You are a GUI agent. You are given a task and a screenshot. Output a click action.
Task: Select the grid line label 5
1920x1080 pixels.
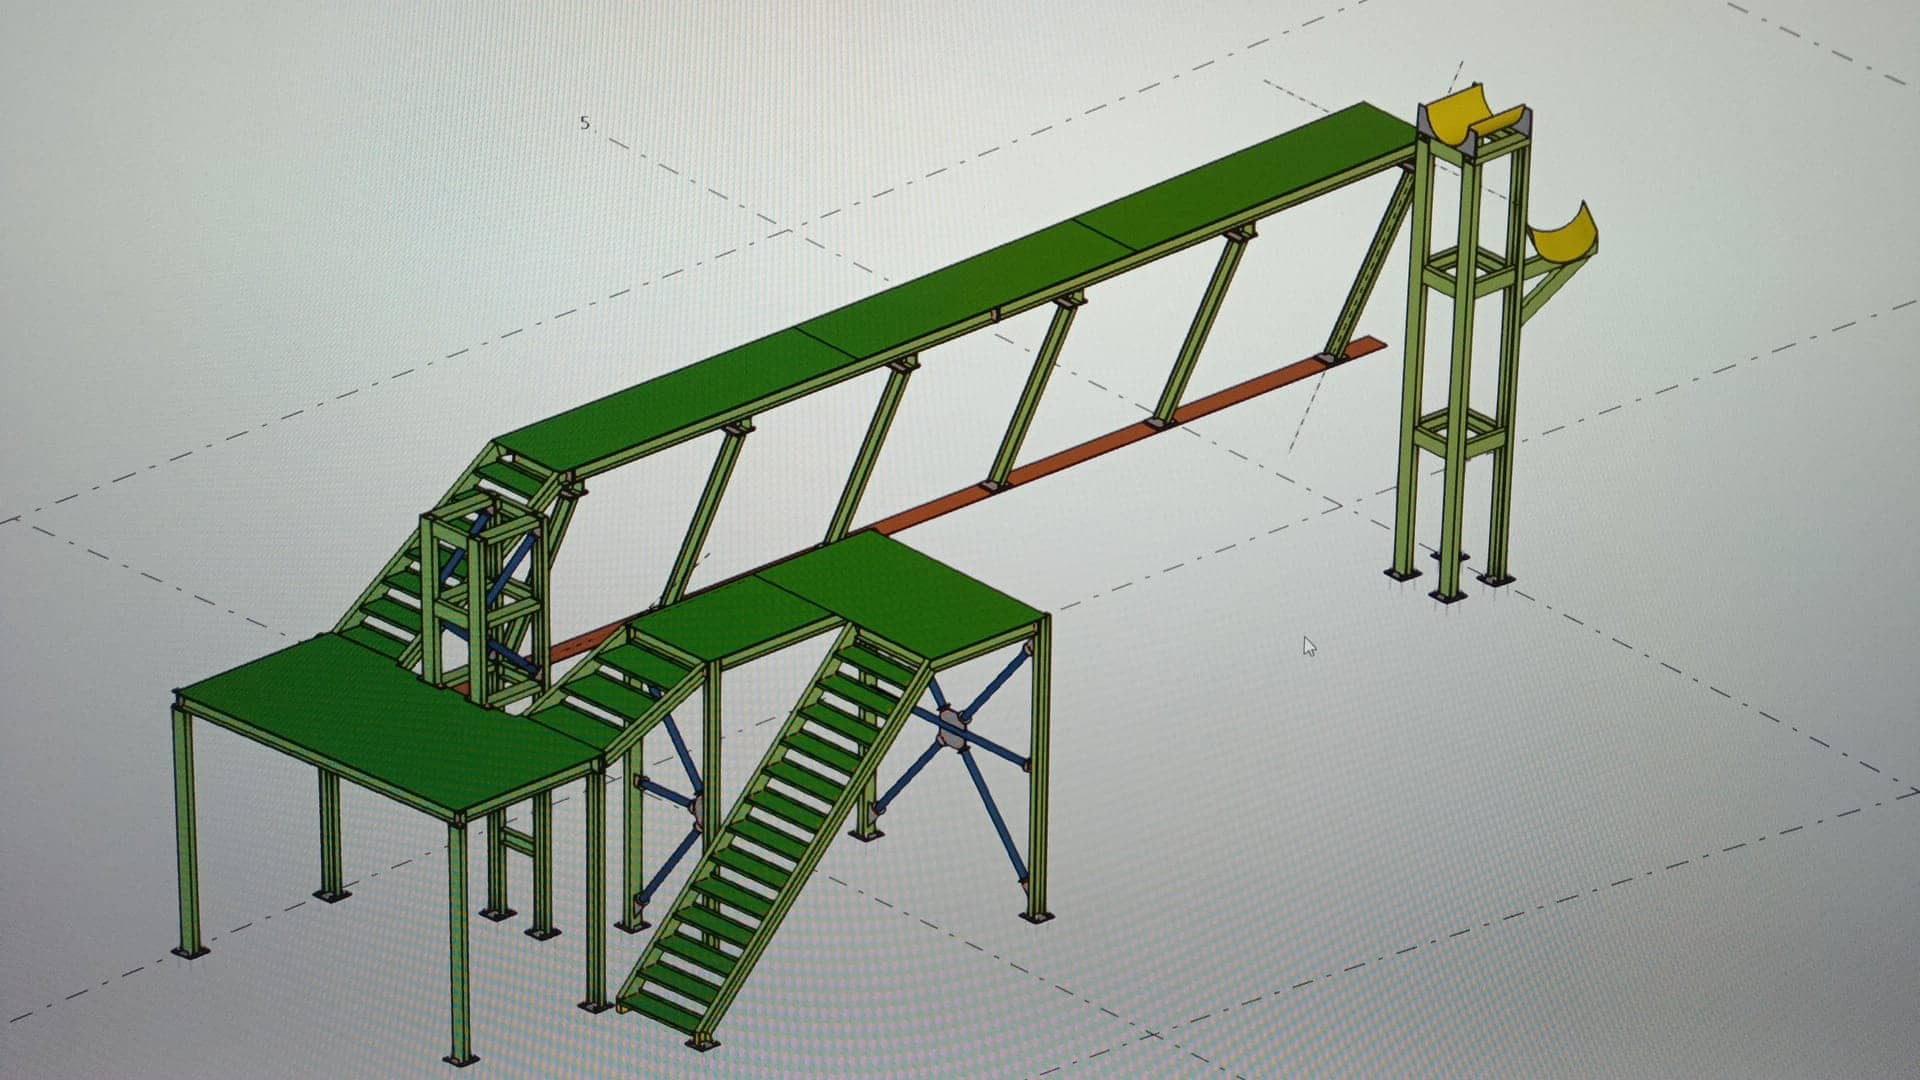(585, 124)
